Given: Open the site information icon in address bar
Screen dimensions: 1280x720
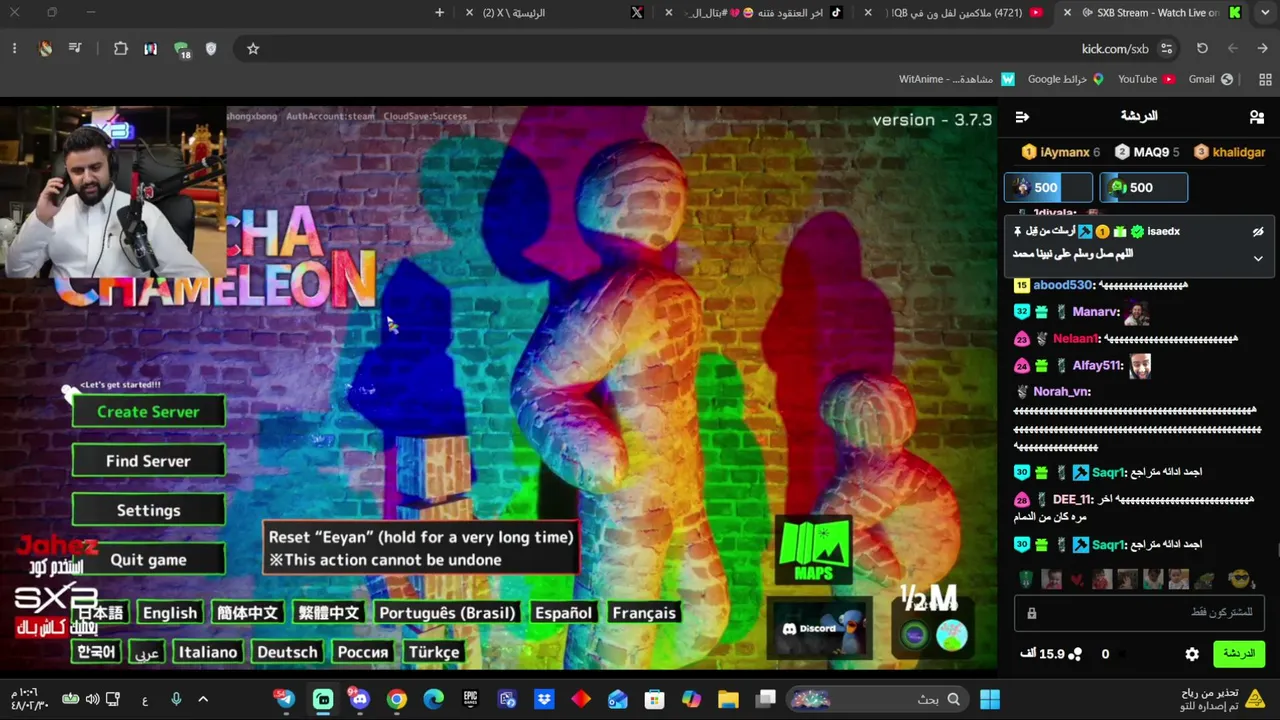Looking at the screenshot, I should click(x=1166, y=48).
